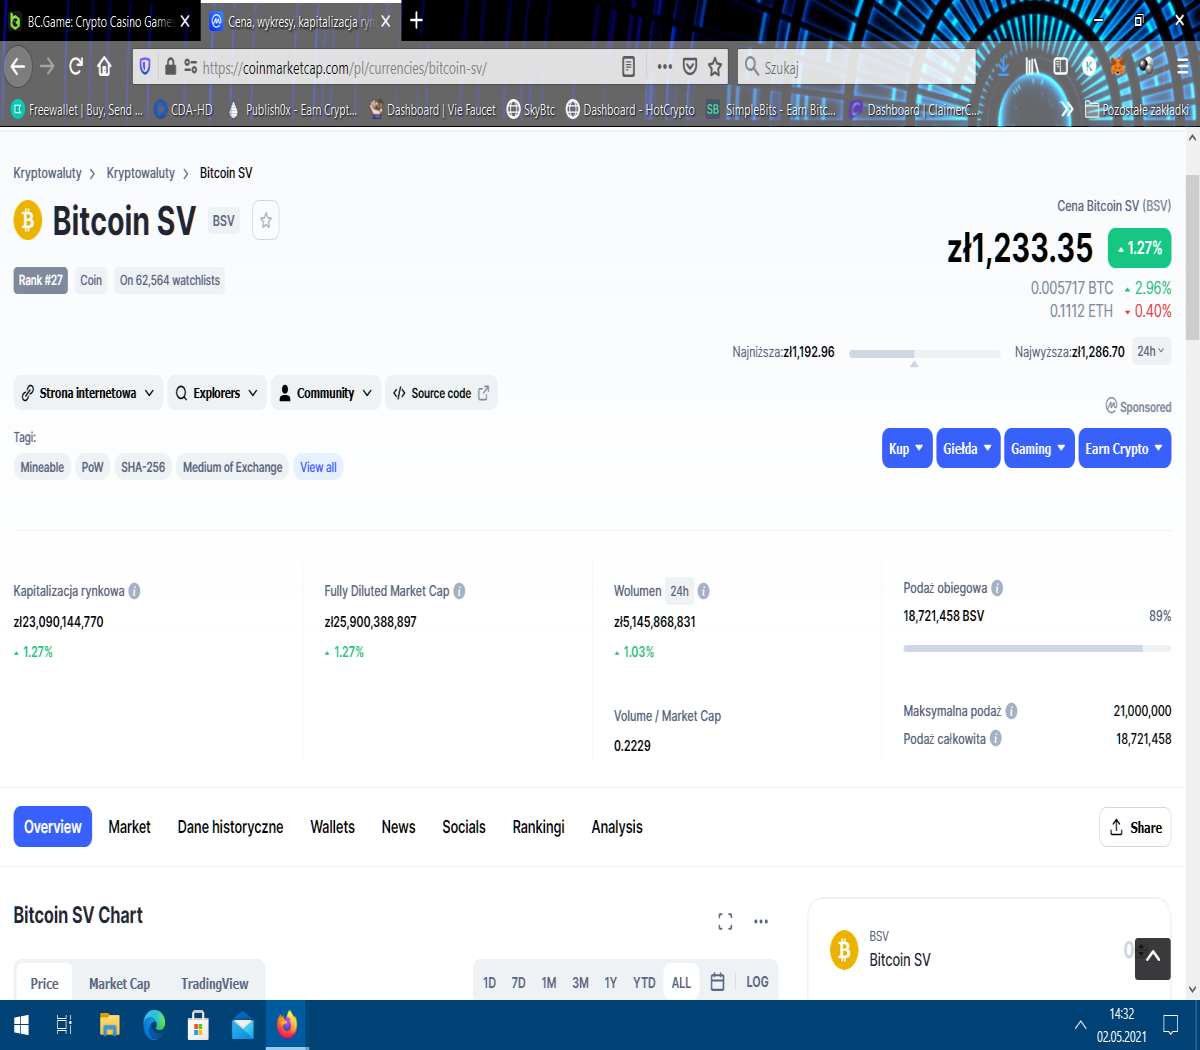The width and height of the screenshot is (1200, 1050).
Task: Click the Mineable tag
Action: click(42, 467)
